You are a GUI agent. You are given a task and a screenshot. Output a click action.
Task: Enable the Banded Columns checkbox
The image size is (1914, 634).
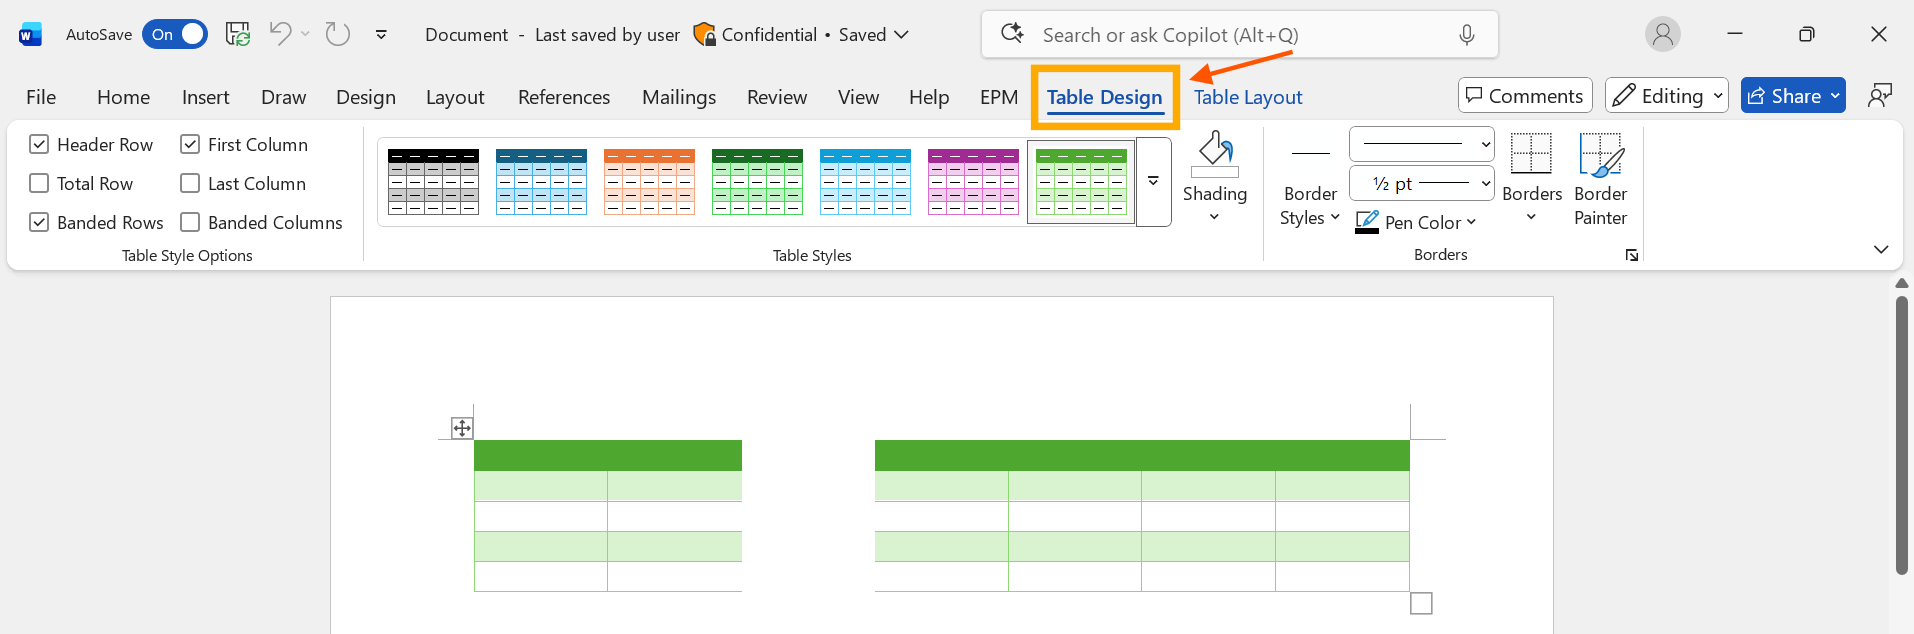click(x=190, y=222)
